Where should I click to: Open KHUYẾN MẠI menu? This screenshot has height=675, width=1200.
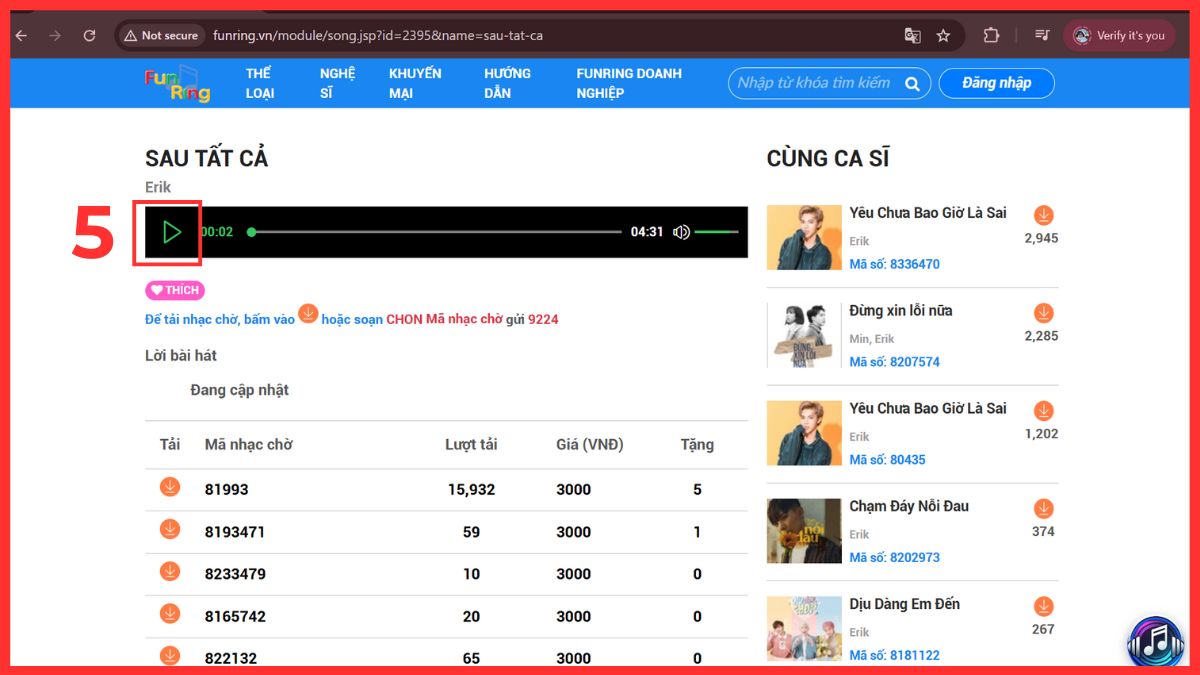(415, 83)
